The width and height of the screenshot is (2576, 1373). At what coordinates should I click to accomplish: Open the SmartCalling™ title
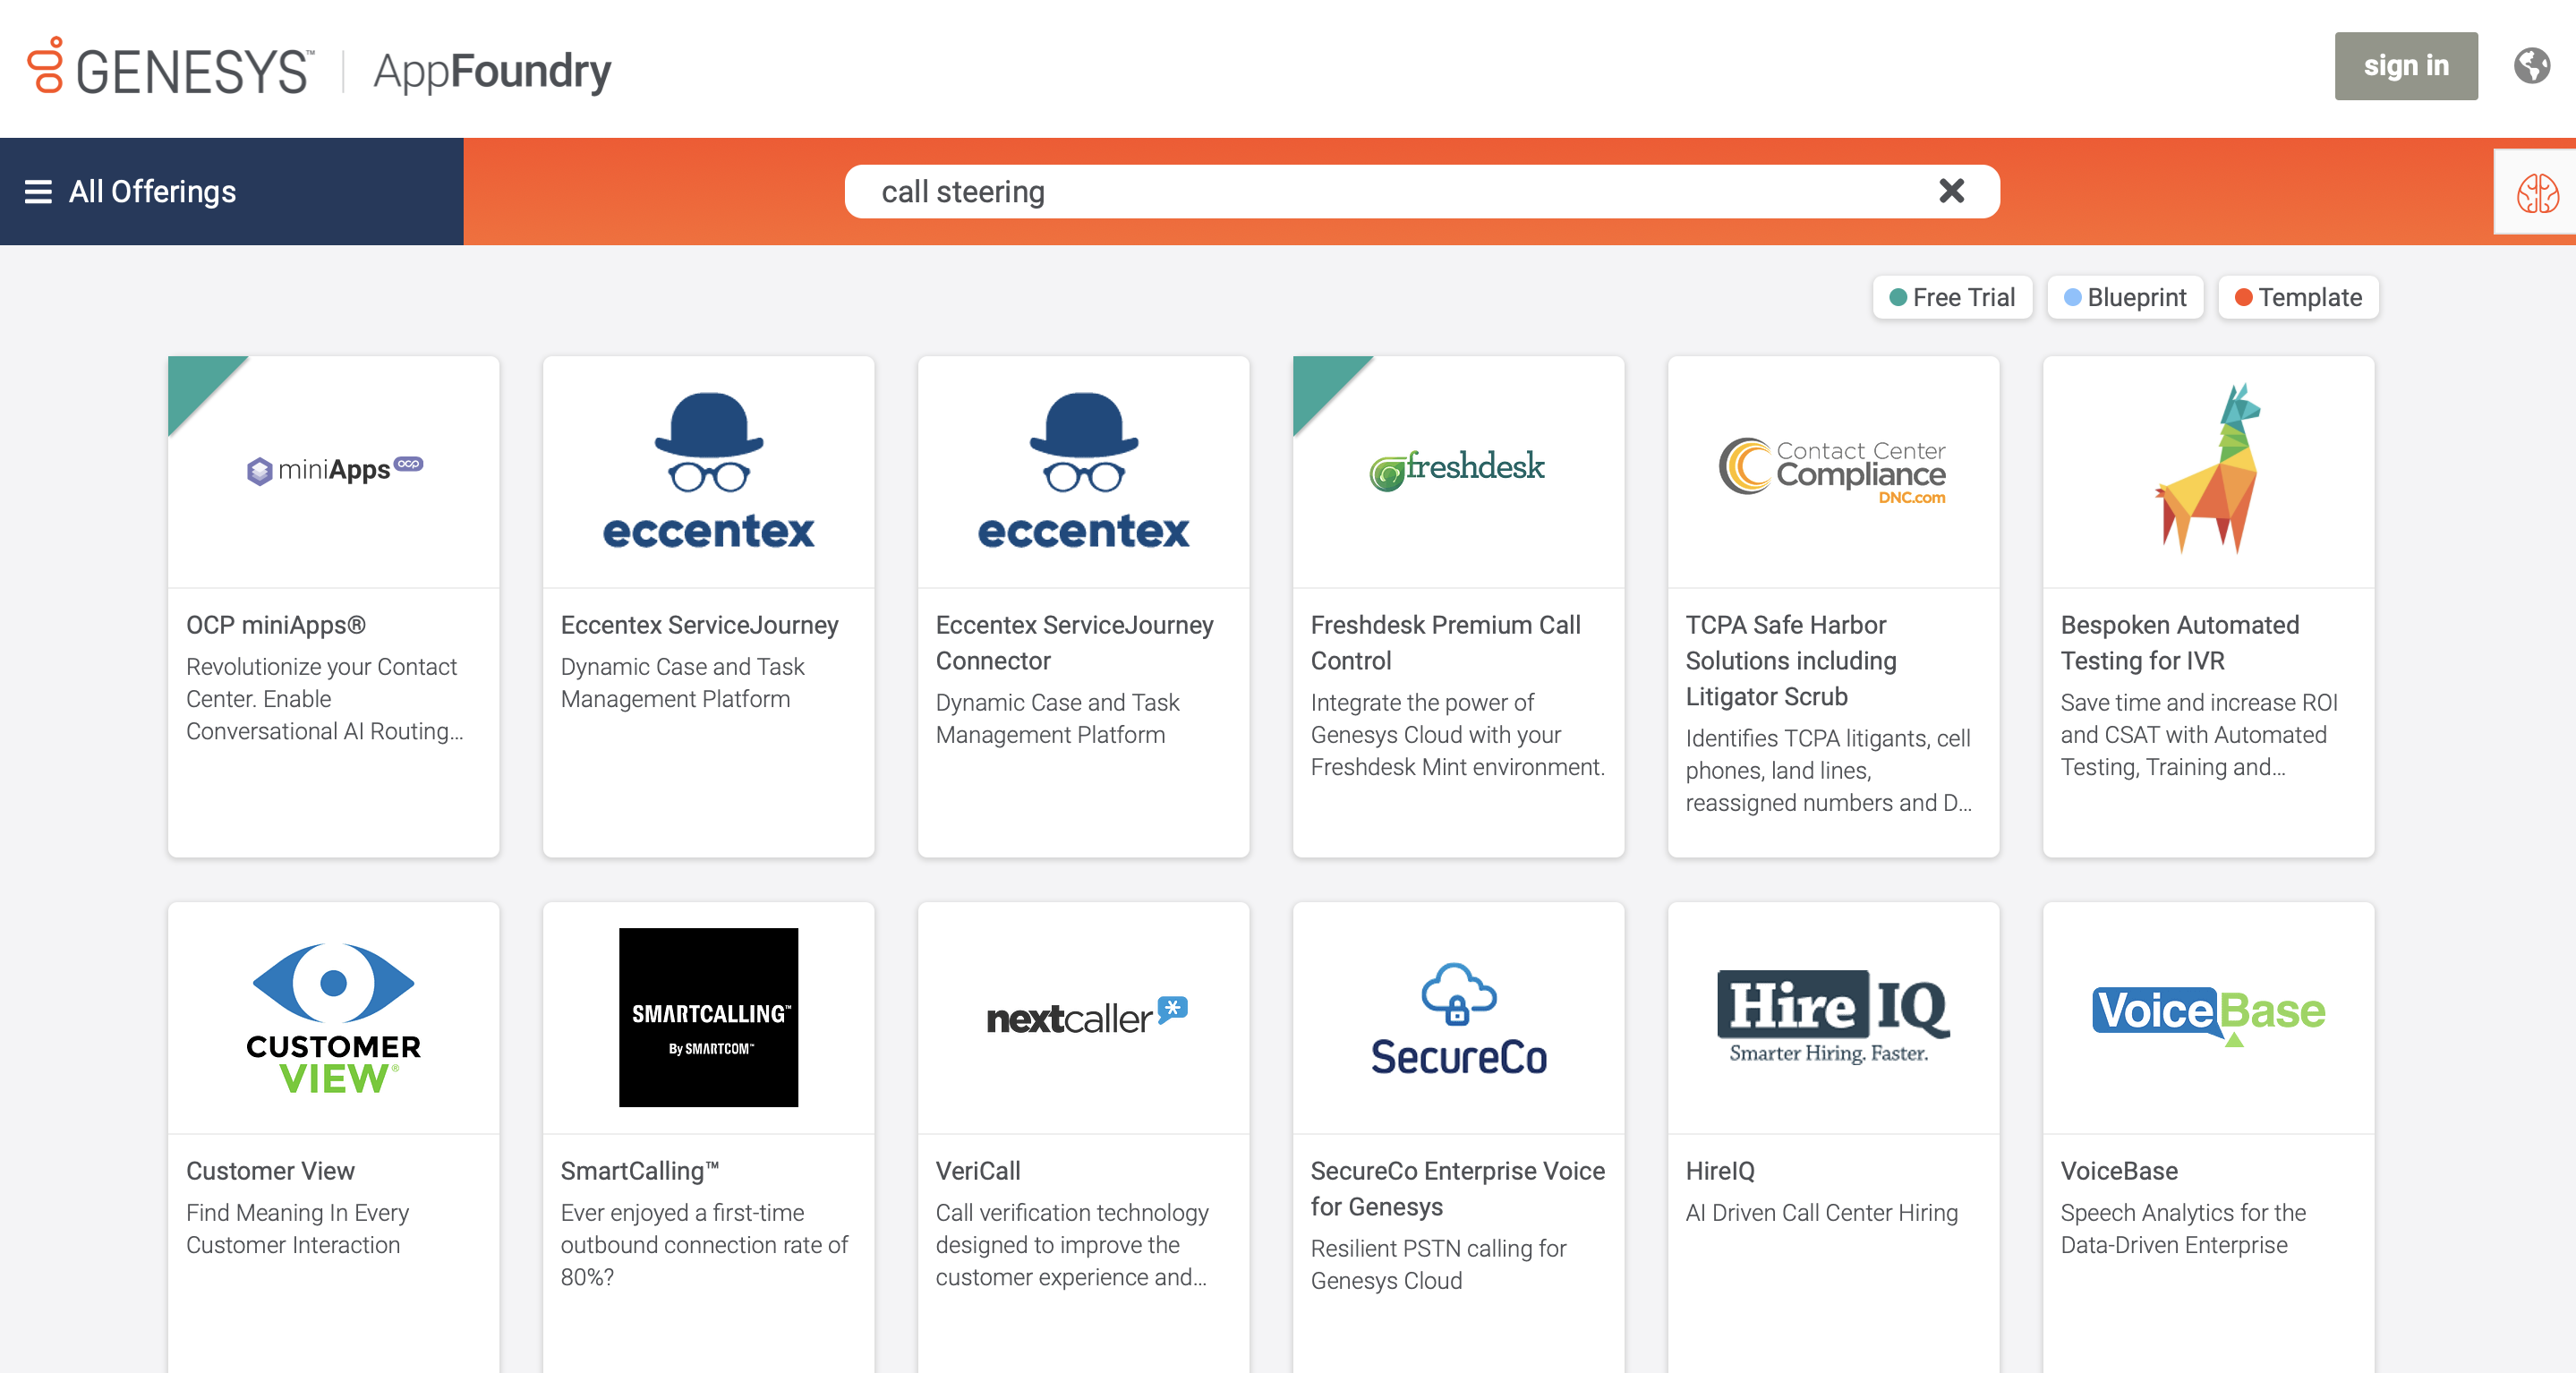pos(640,1171)
